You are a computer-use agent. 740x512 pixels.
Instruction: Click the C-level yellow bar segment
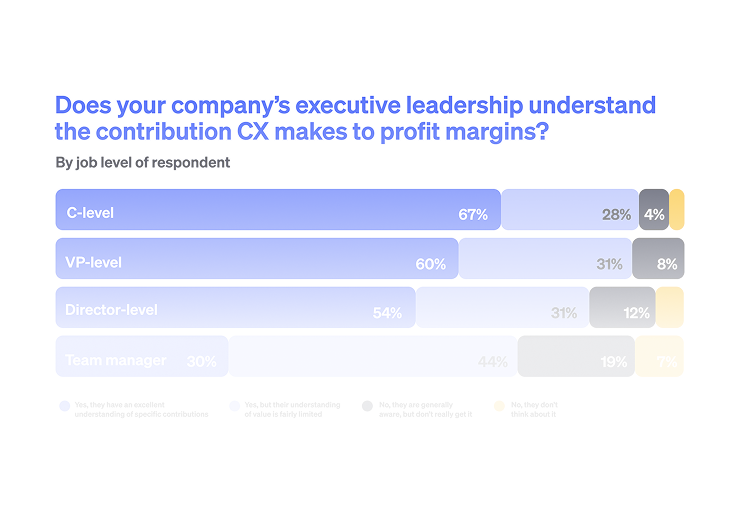[677, 210]
